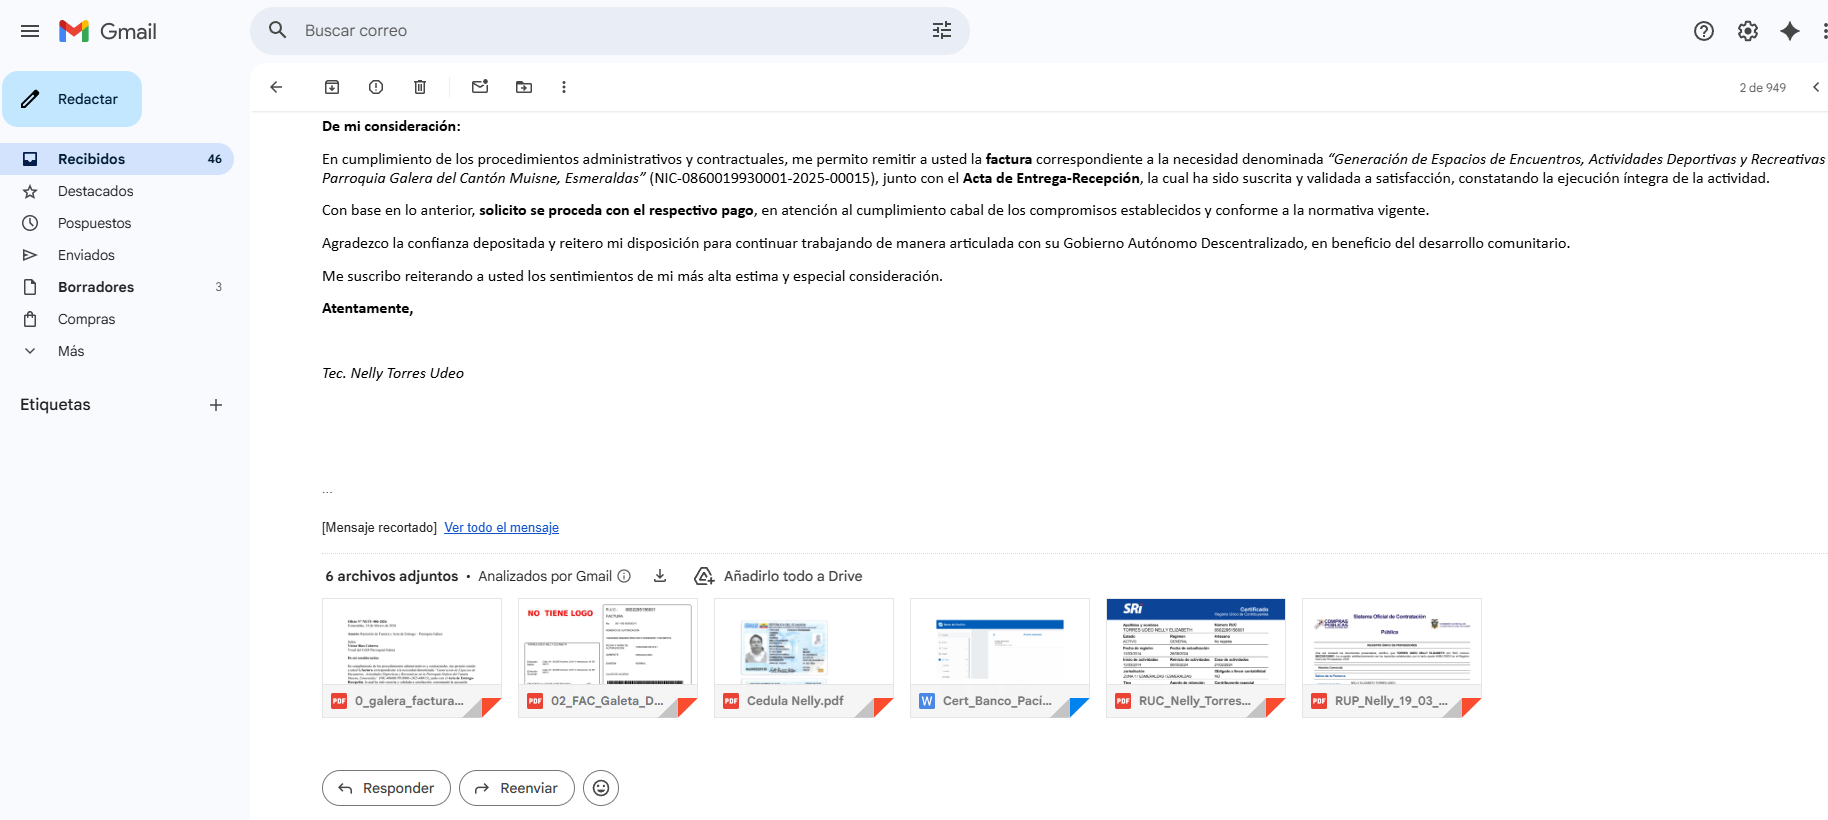The width and height of the screenshot is (1828, 820).
Task: Click the Responder button
Action: 386,788
